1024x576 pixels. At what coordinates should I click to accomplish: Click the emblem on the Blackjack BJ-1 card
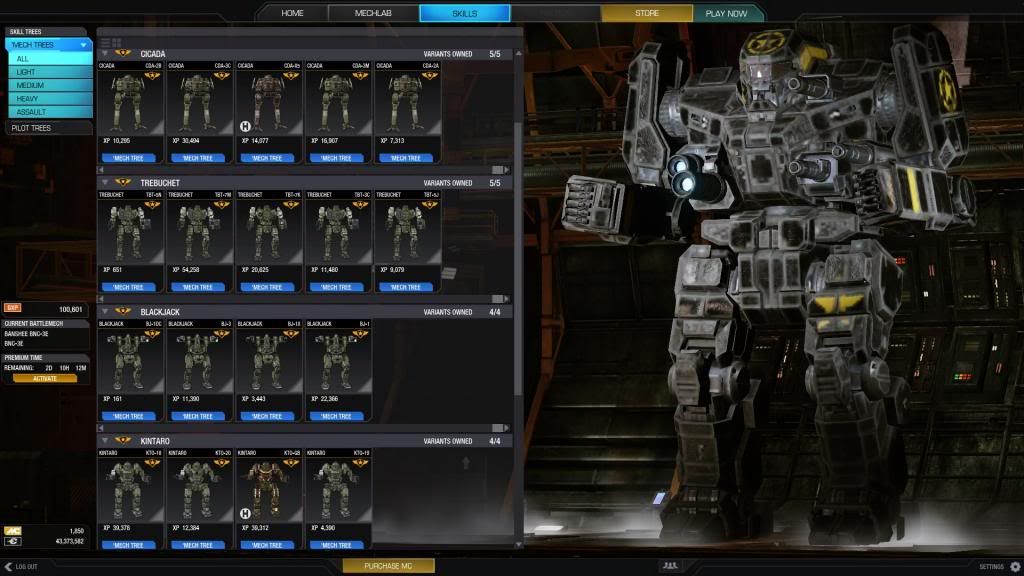pos(360,334)
